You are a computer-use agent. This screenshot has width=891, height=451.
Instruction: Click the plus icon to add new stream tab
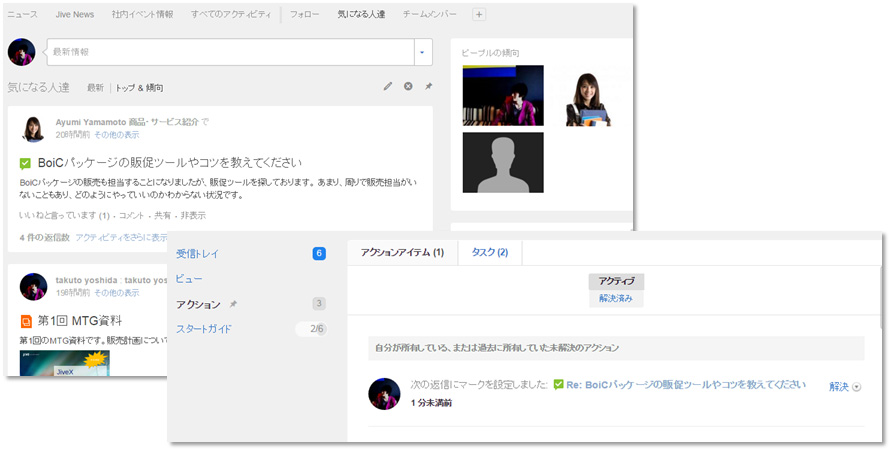[478, 15]
